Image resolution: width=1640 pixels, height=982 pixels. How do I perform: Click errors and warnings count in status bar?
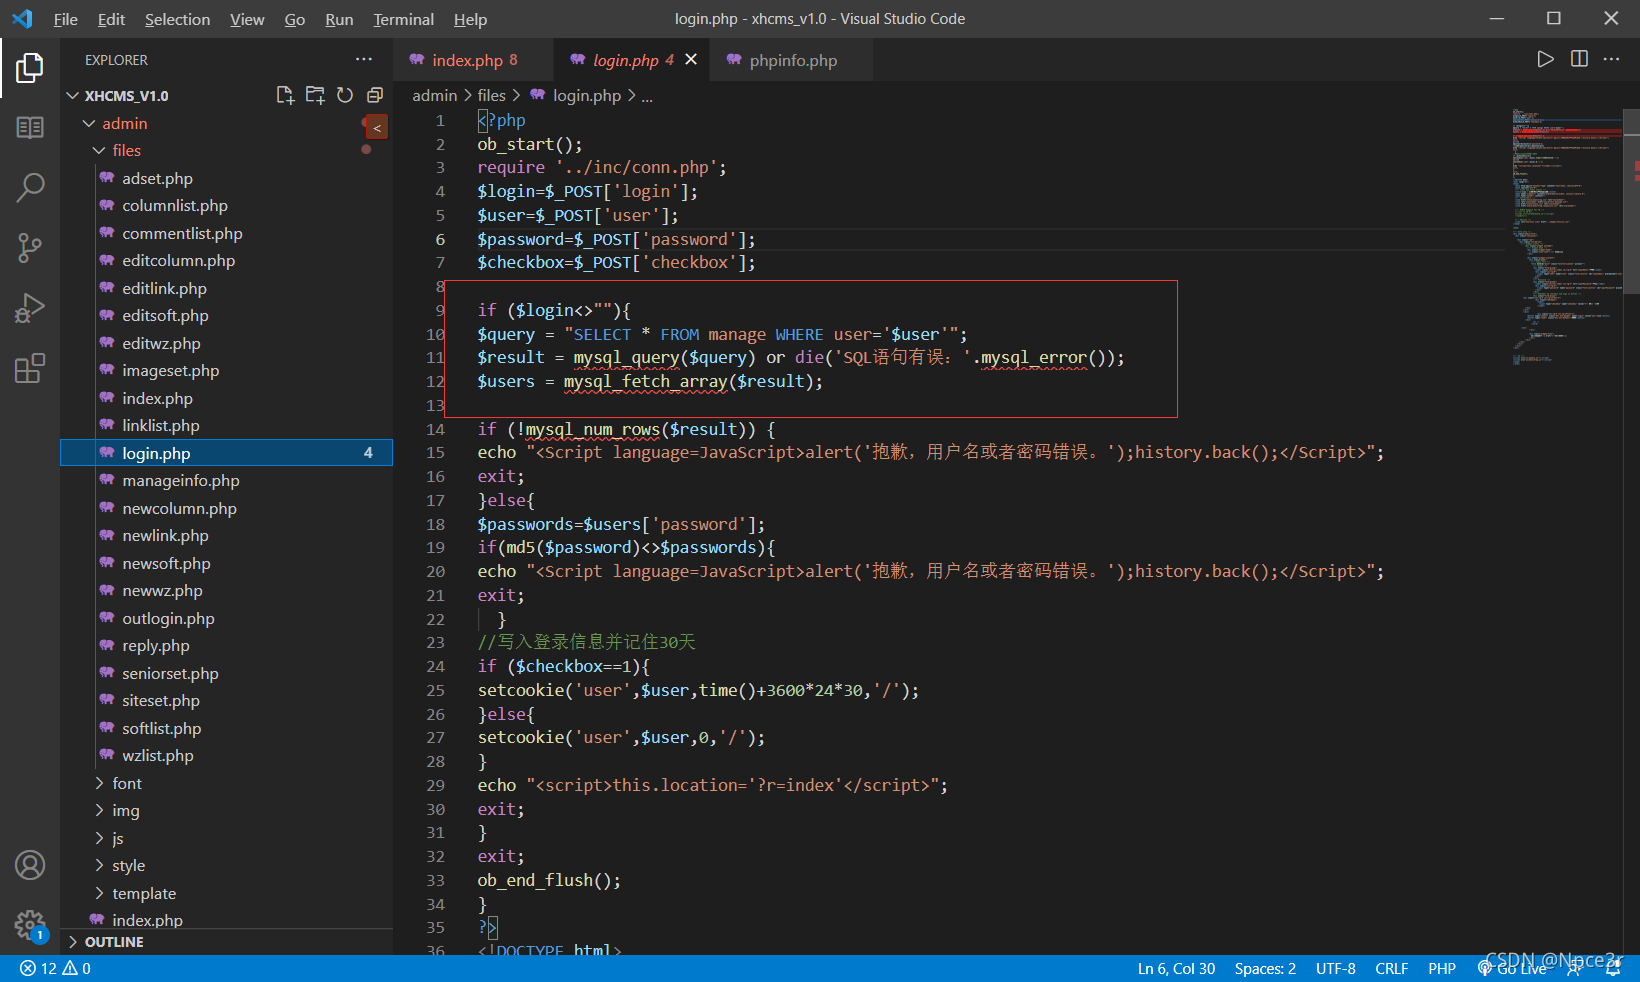click(55, 968)
